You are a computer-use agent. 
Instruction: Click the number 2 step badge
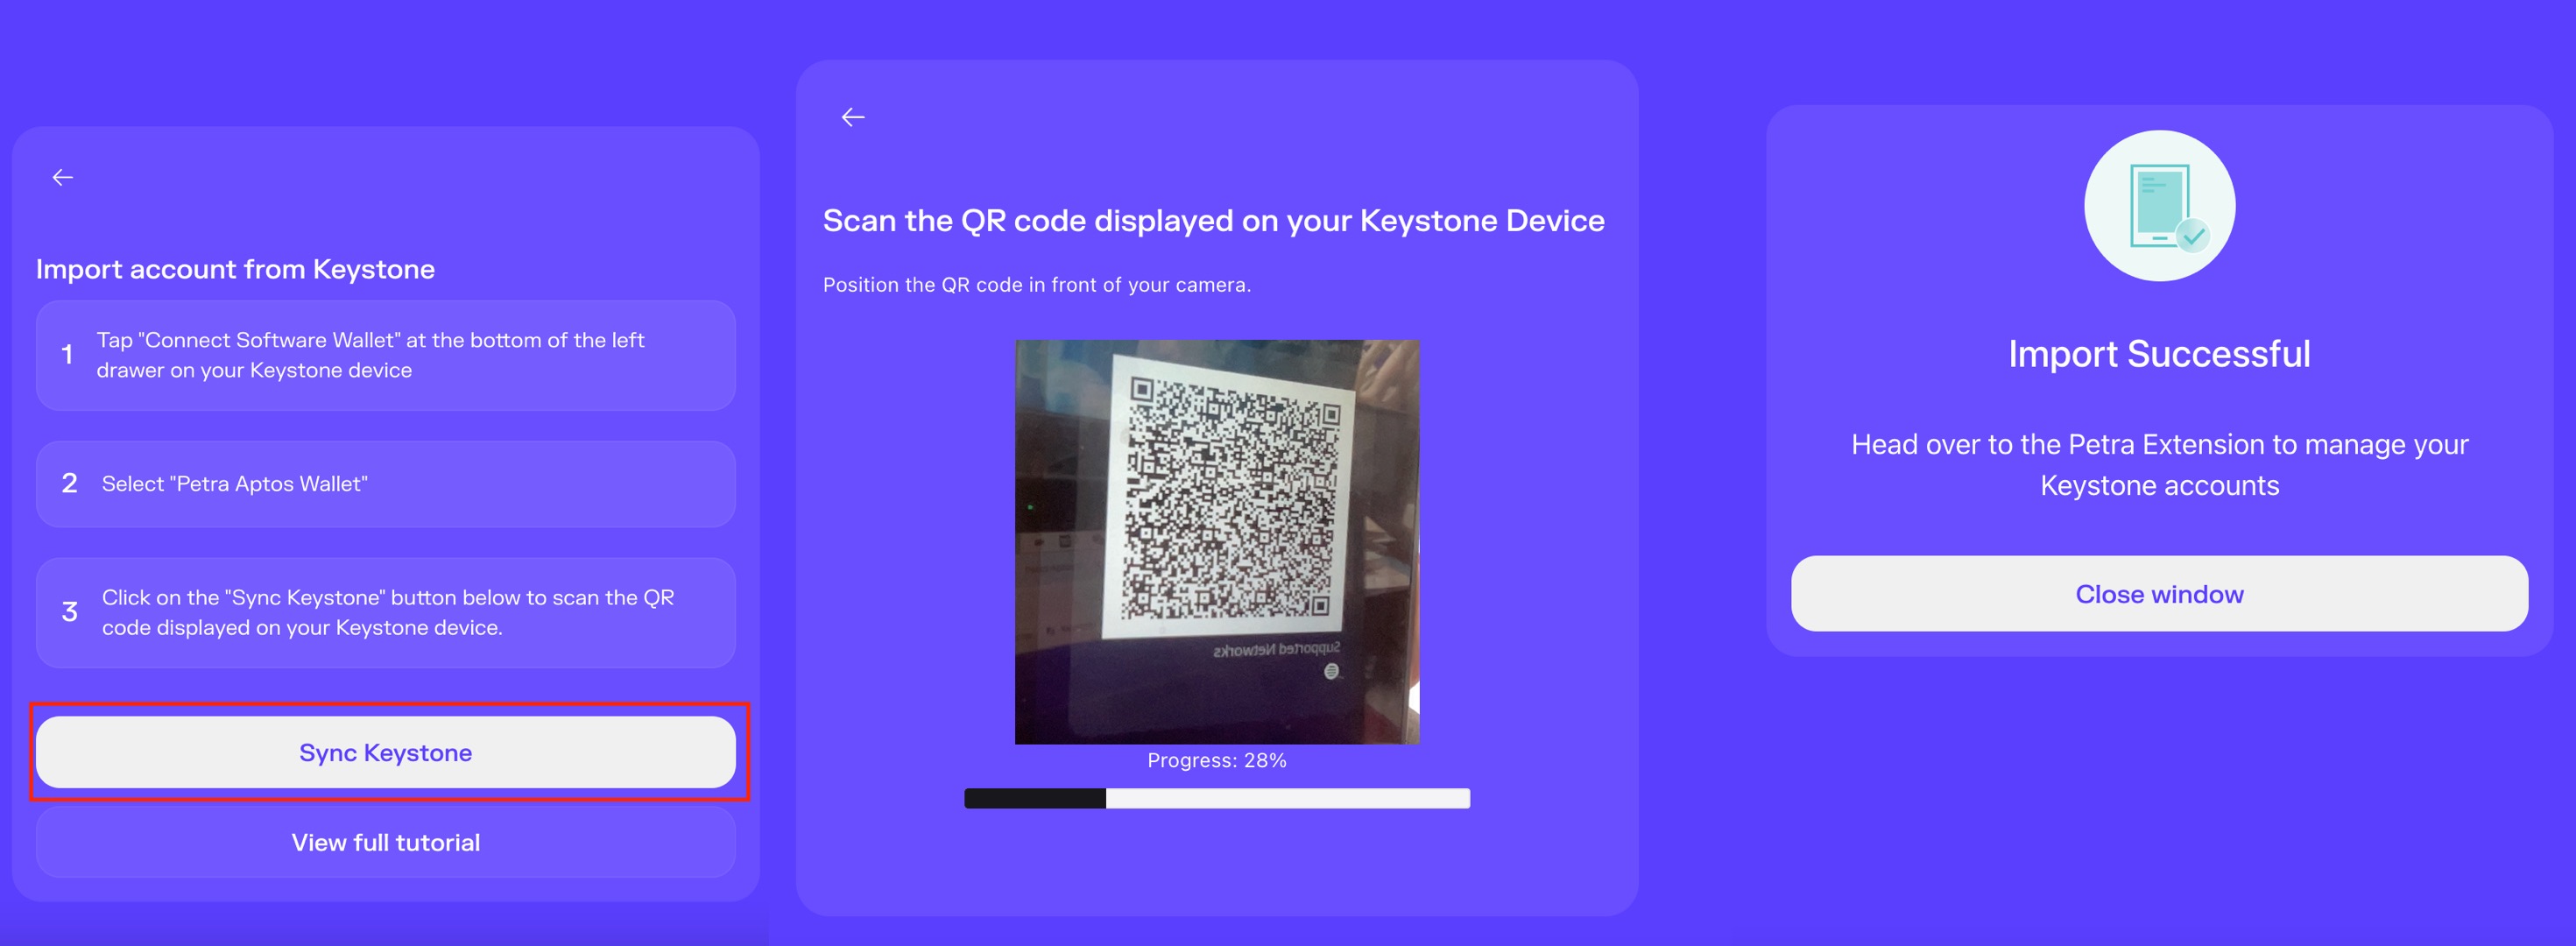coord(69,484)
